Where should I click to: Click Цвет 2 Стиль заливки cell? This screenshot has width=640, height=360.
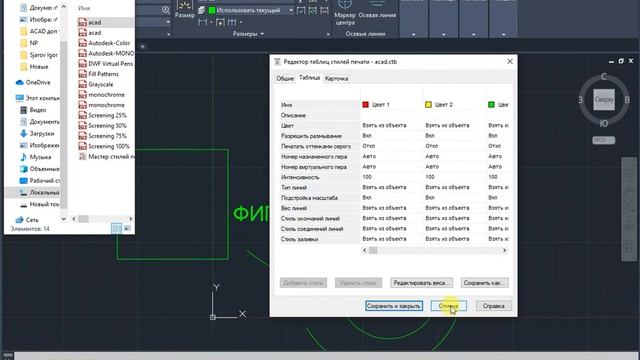(x=455, y=239)
